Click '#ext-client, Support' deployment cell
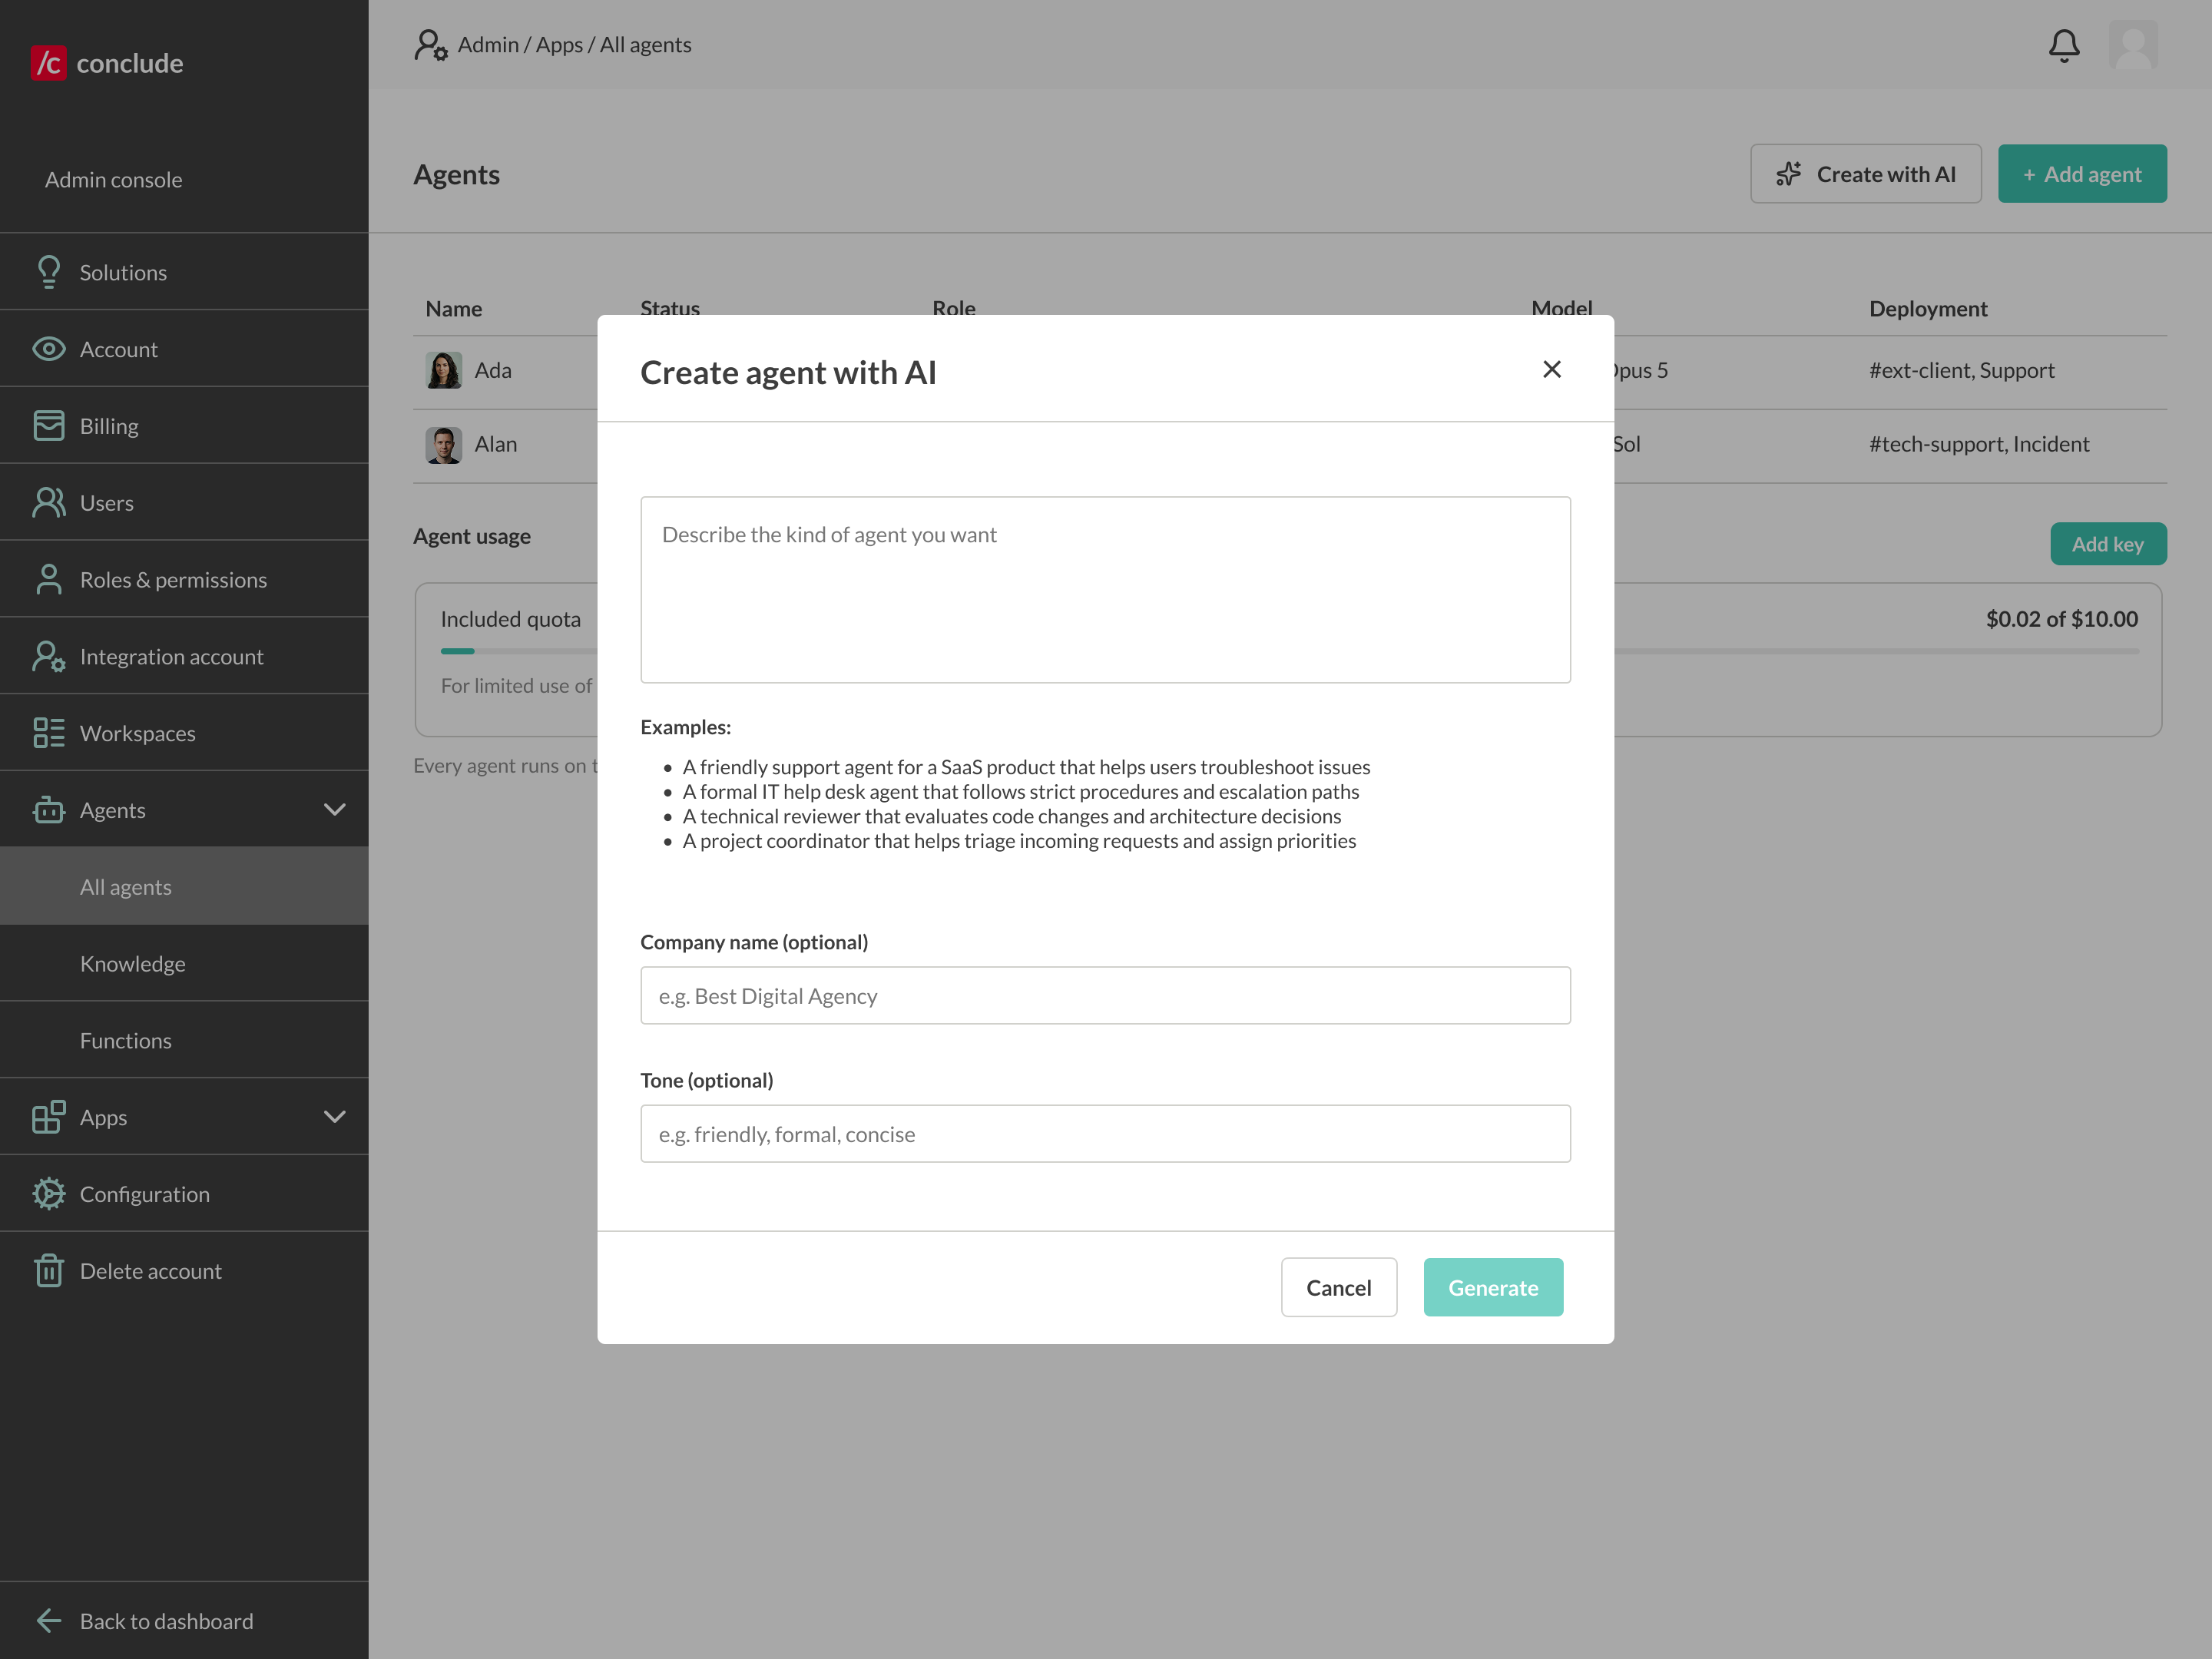 pos(1961,370)
